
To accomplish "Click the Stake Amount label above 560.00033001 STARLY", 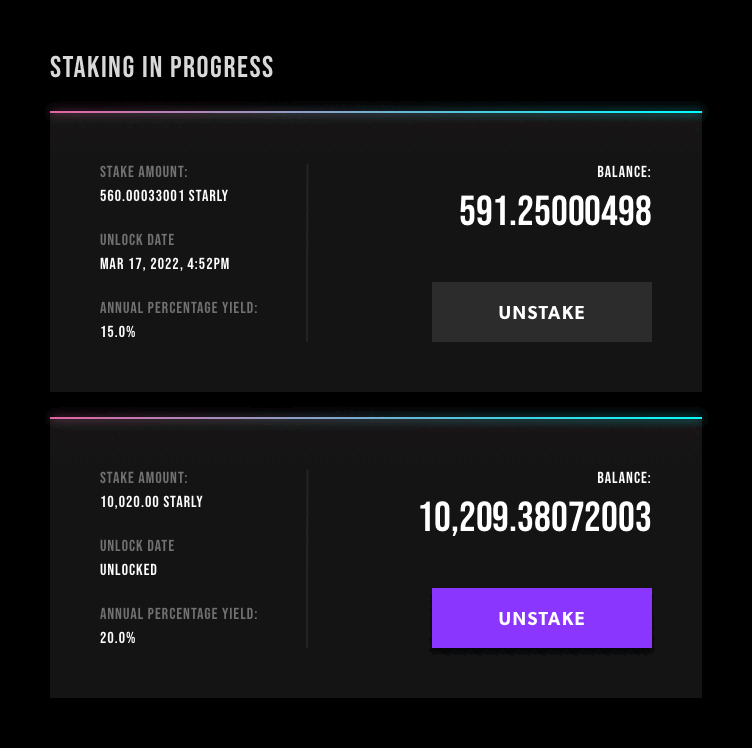I will point(144,172).
